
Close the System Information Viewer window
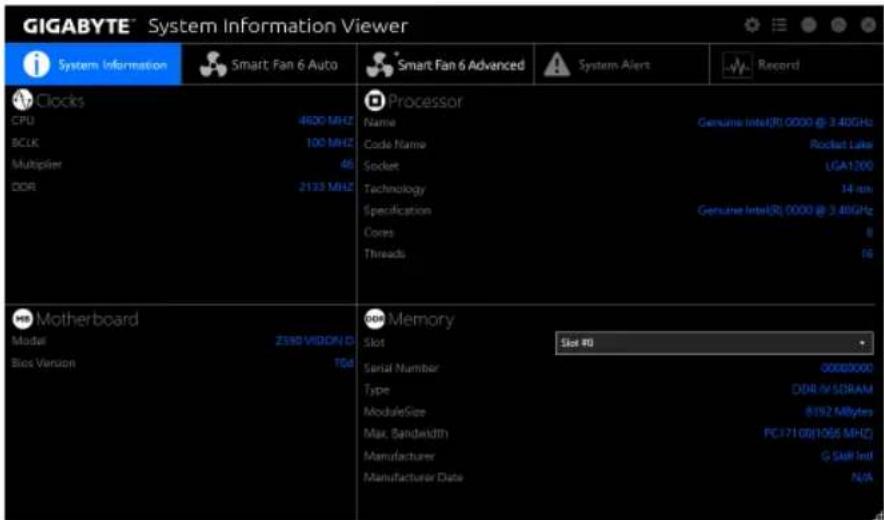[x=868, y=25]
